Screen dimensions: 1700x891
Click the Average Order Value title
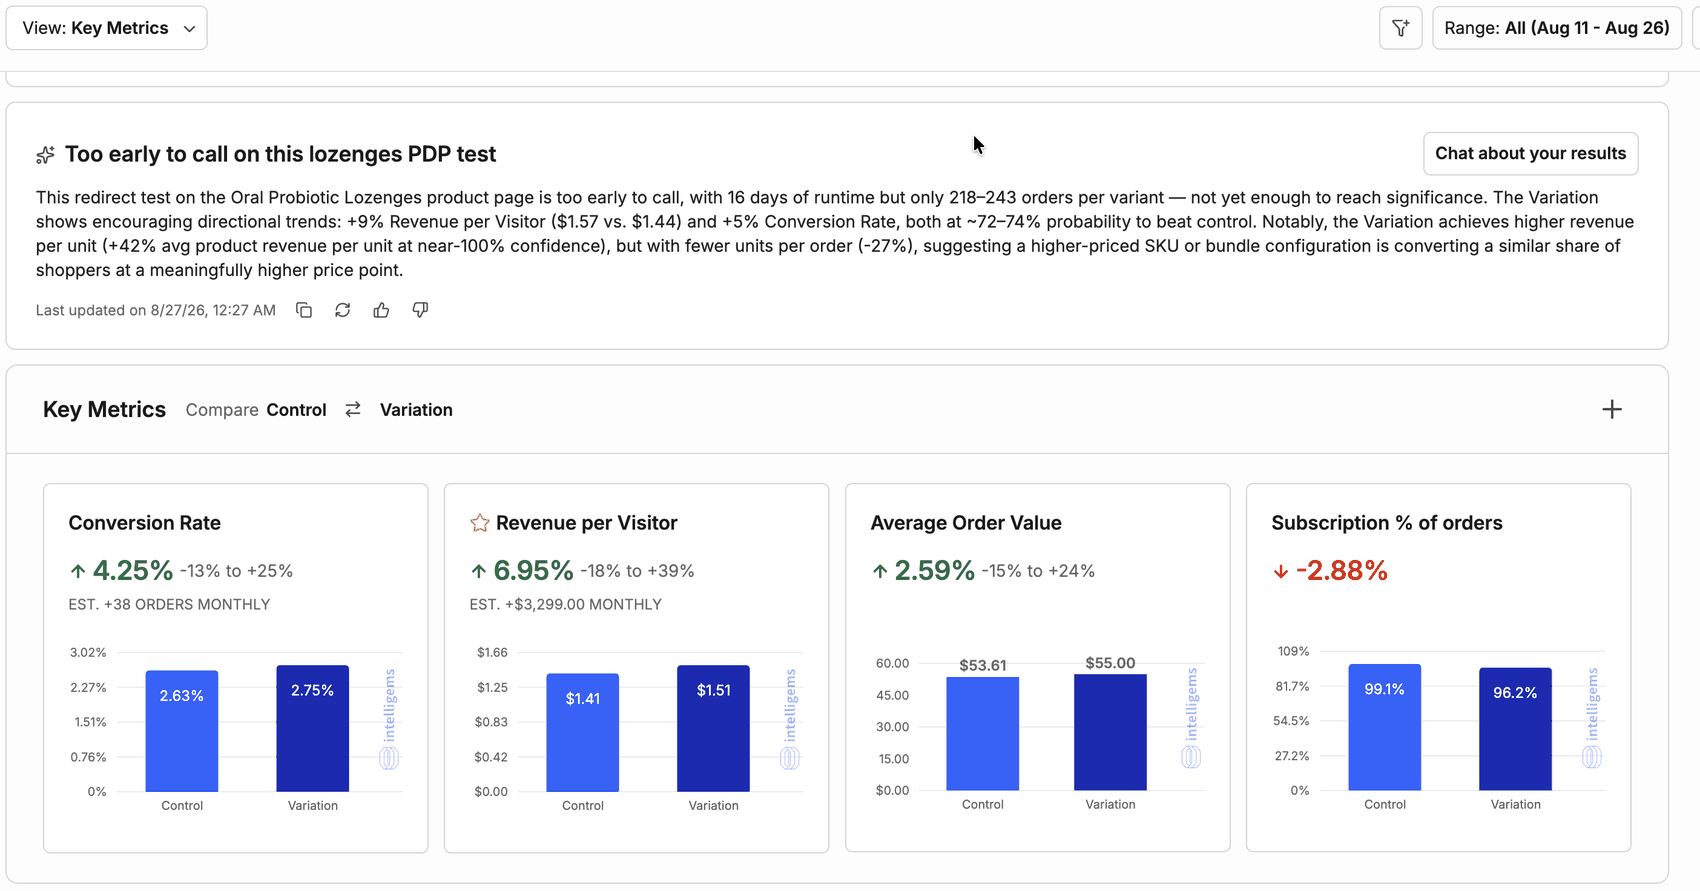click(x=966, y=523)
